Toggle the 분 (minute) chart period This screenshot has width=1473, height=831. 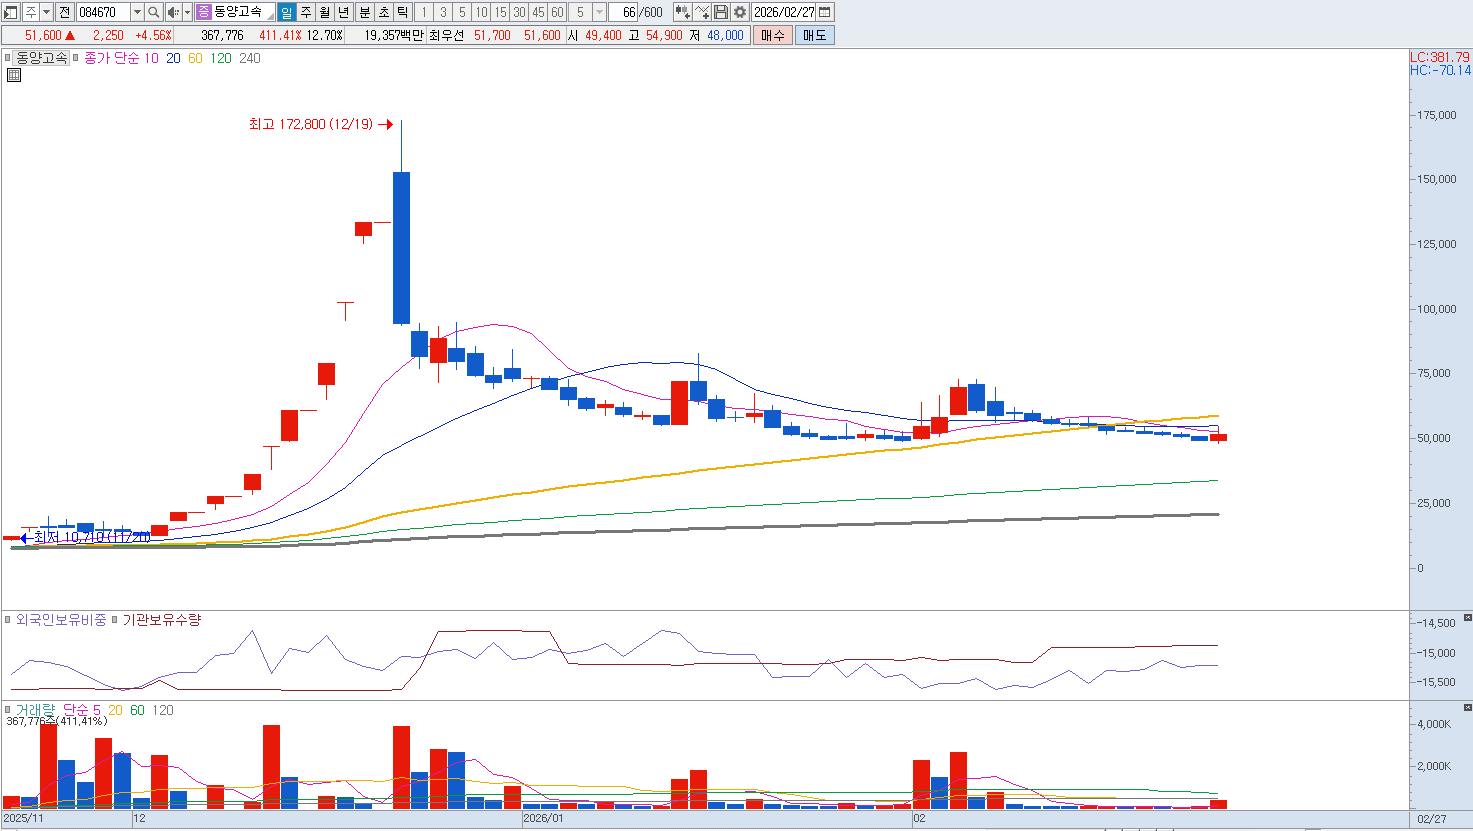pos(364,12)
